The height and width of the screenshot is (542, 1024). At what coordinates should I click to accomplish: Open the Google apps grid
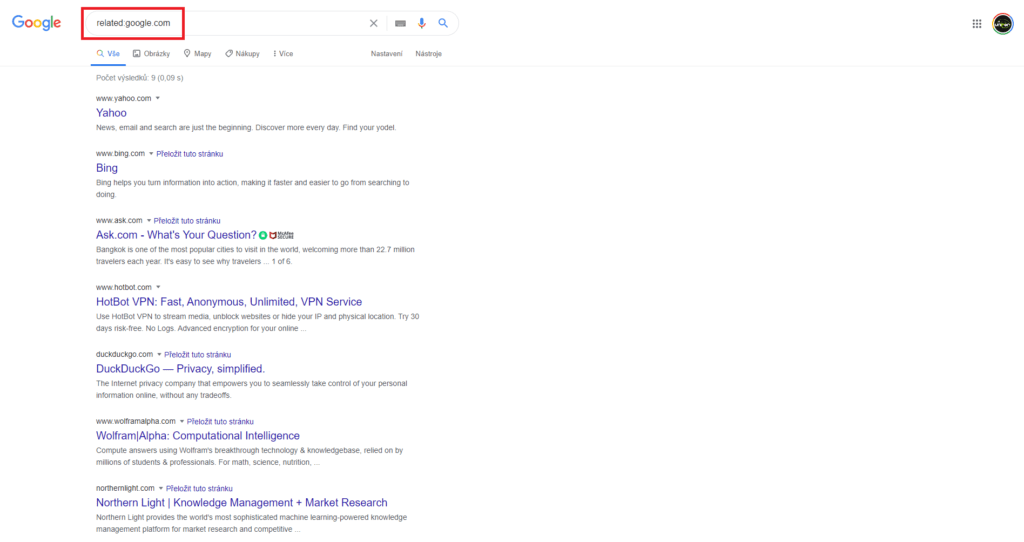click(x=977, y=24)
